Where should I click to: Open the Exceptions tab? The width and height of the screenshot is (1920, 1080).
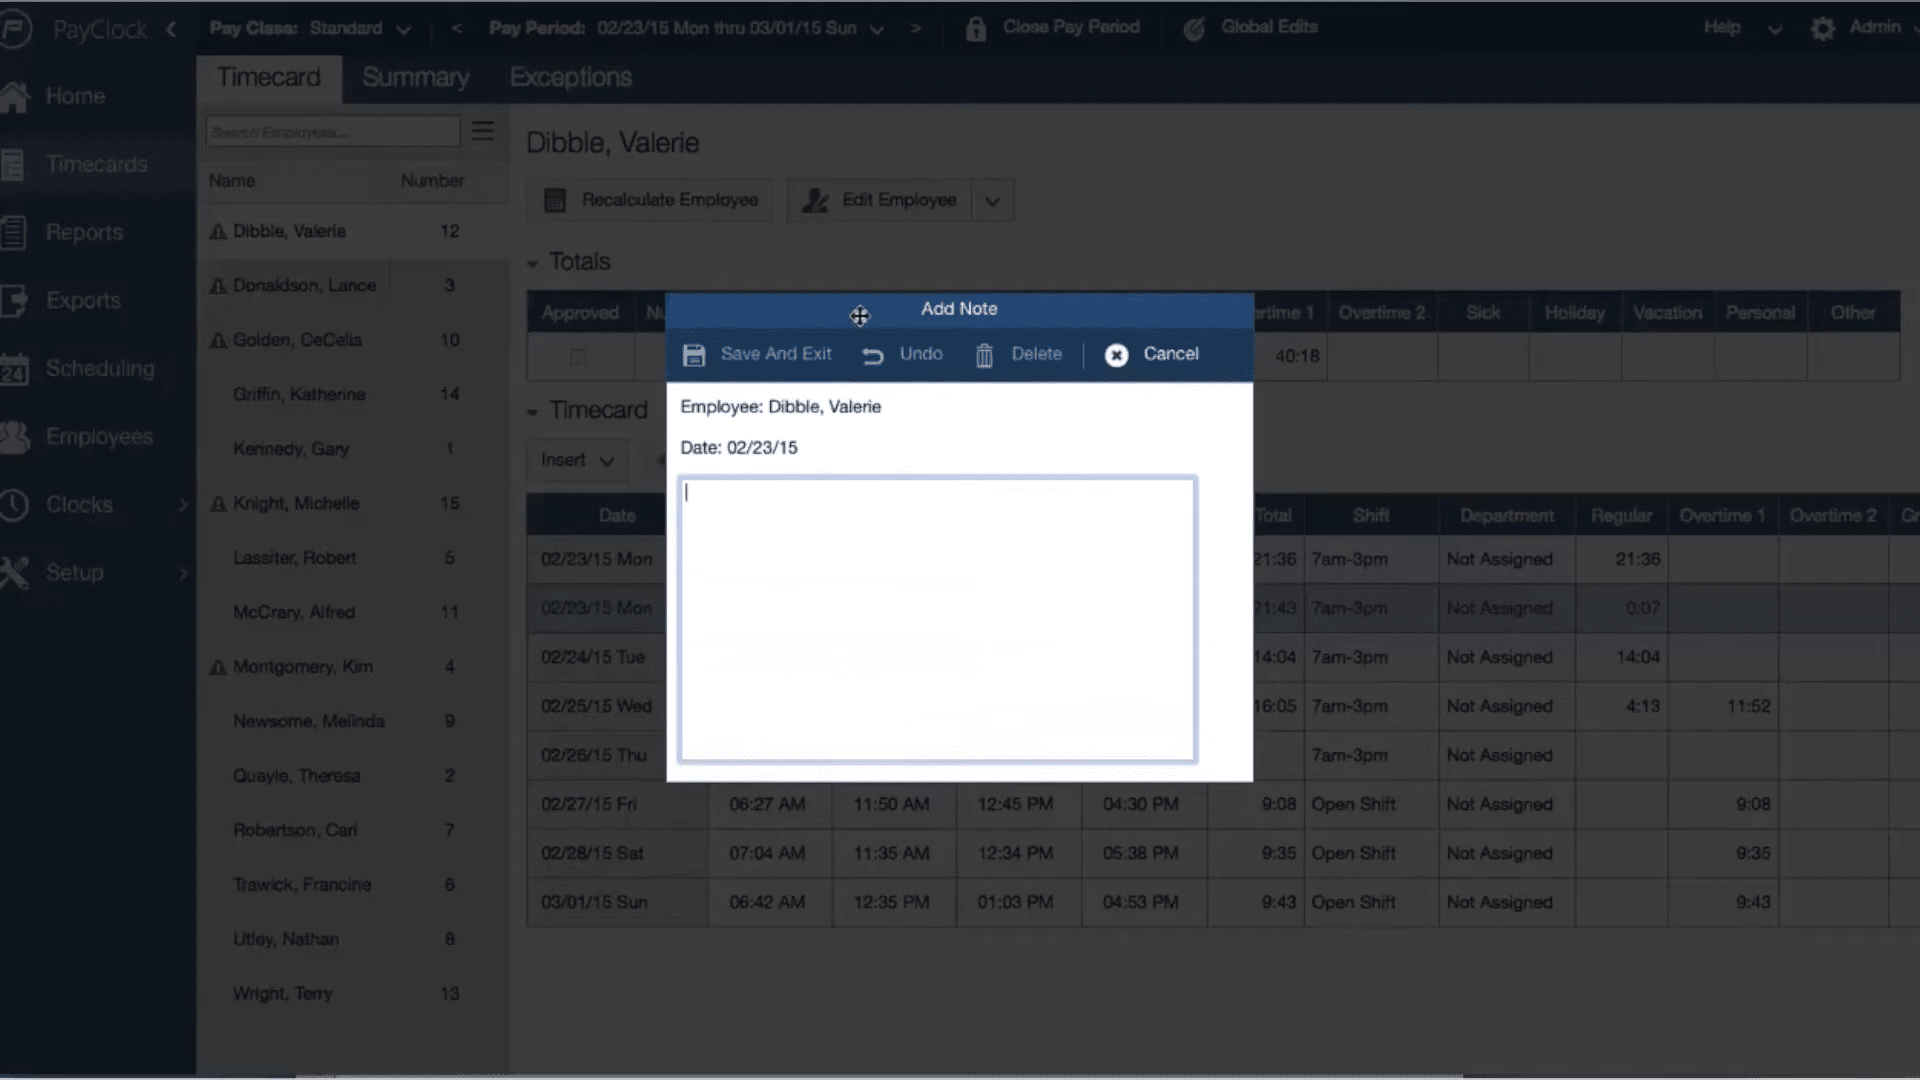[x=570, y=77]
